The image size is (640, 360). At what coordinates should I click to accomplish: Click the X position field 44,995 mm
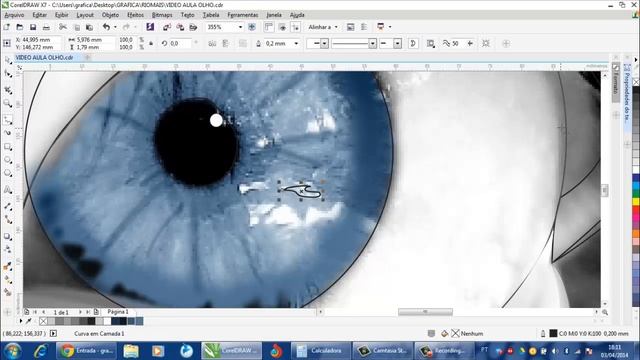tap(38, 40)
